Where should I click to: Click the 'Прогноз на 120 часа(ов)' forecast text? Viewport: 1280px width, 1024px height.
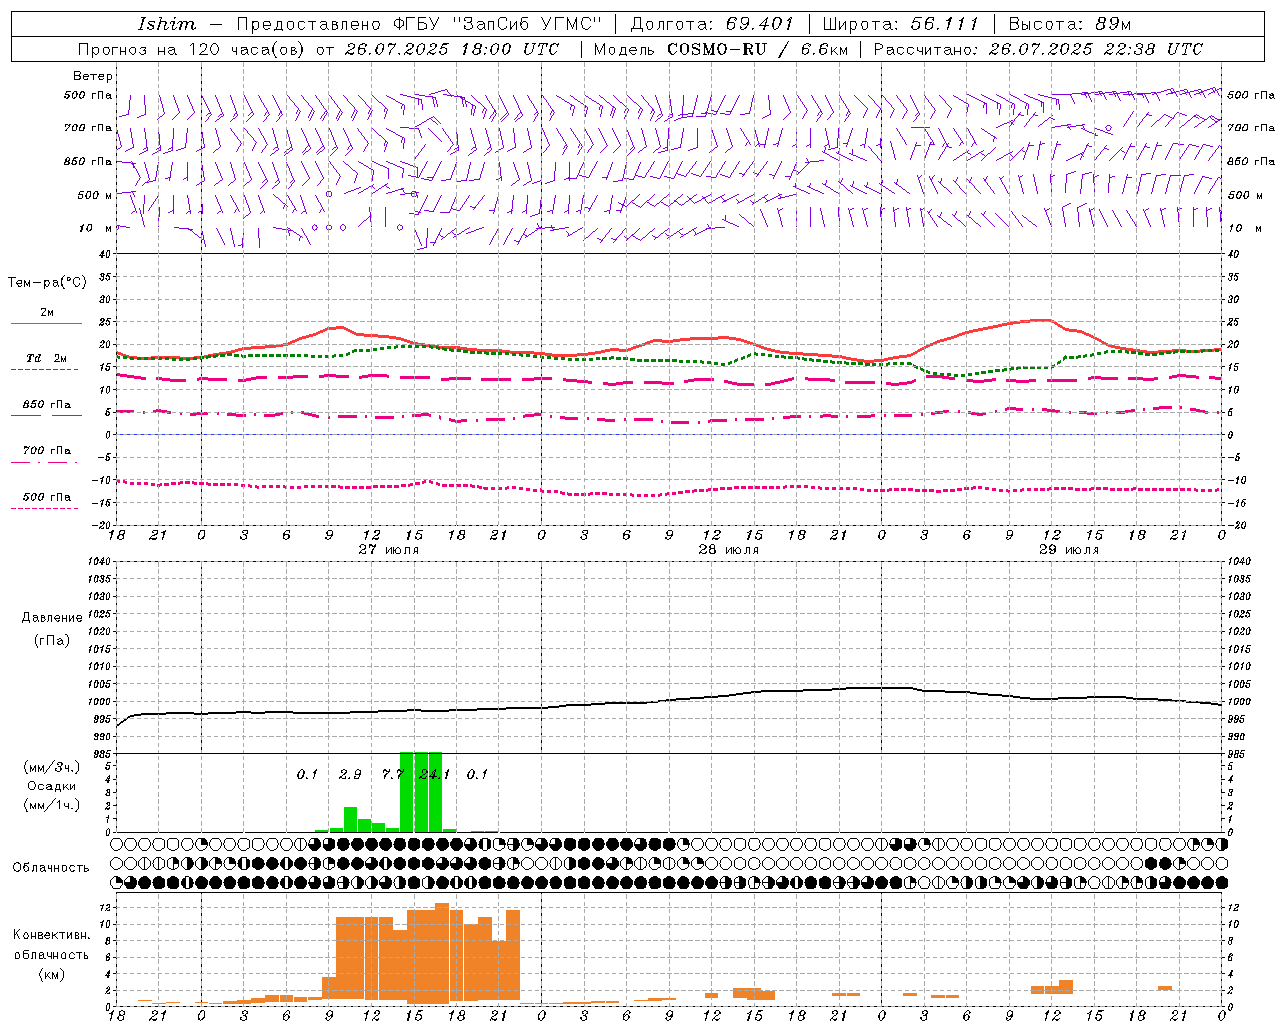pos(192,49)
